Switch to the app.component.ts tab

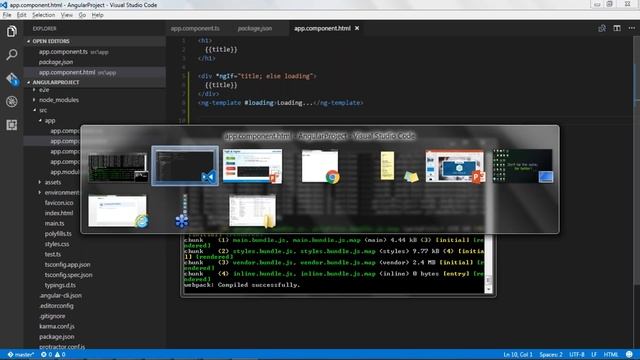[x=195, y=28]
